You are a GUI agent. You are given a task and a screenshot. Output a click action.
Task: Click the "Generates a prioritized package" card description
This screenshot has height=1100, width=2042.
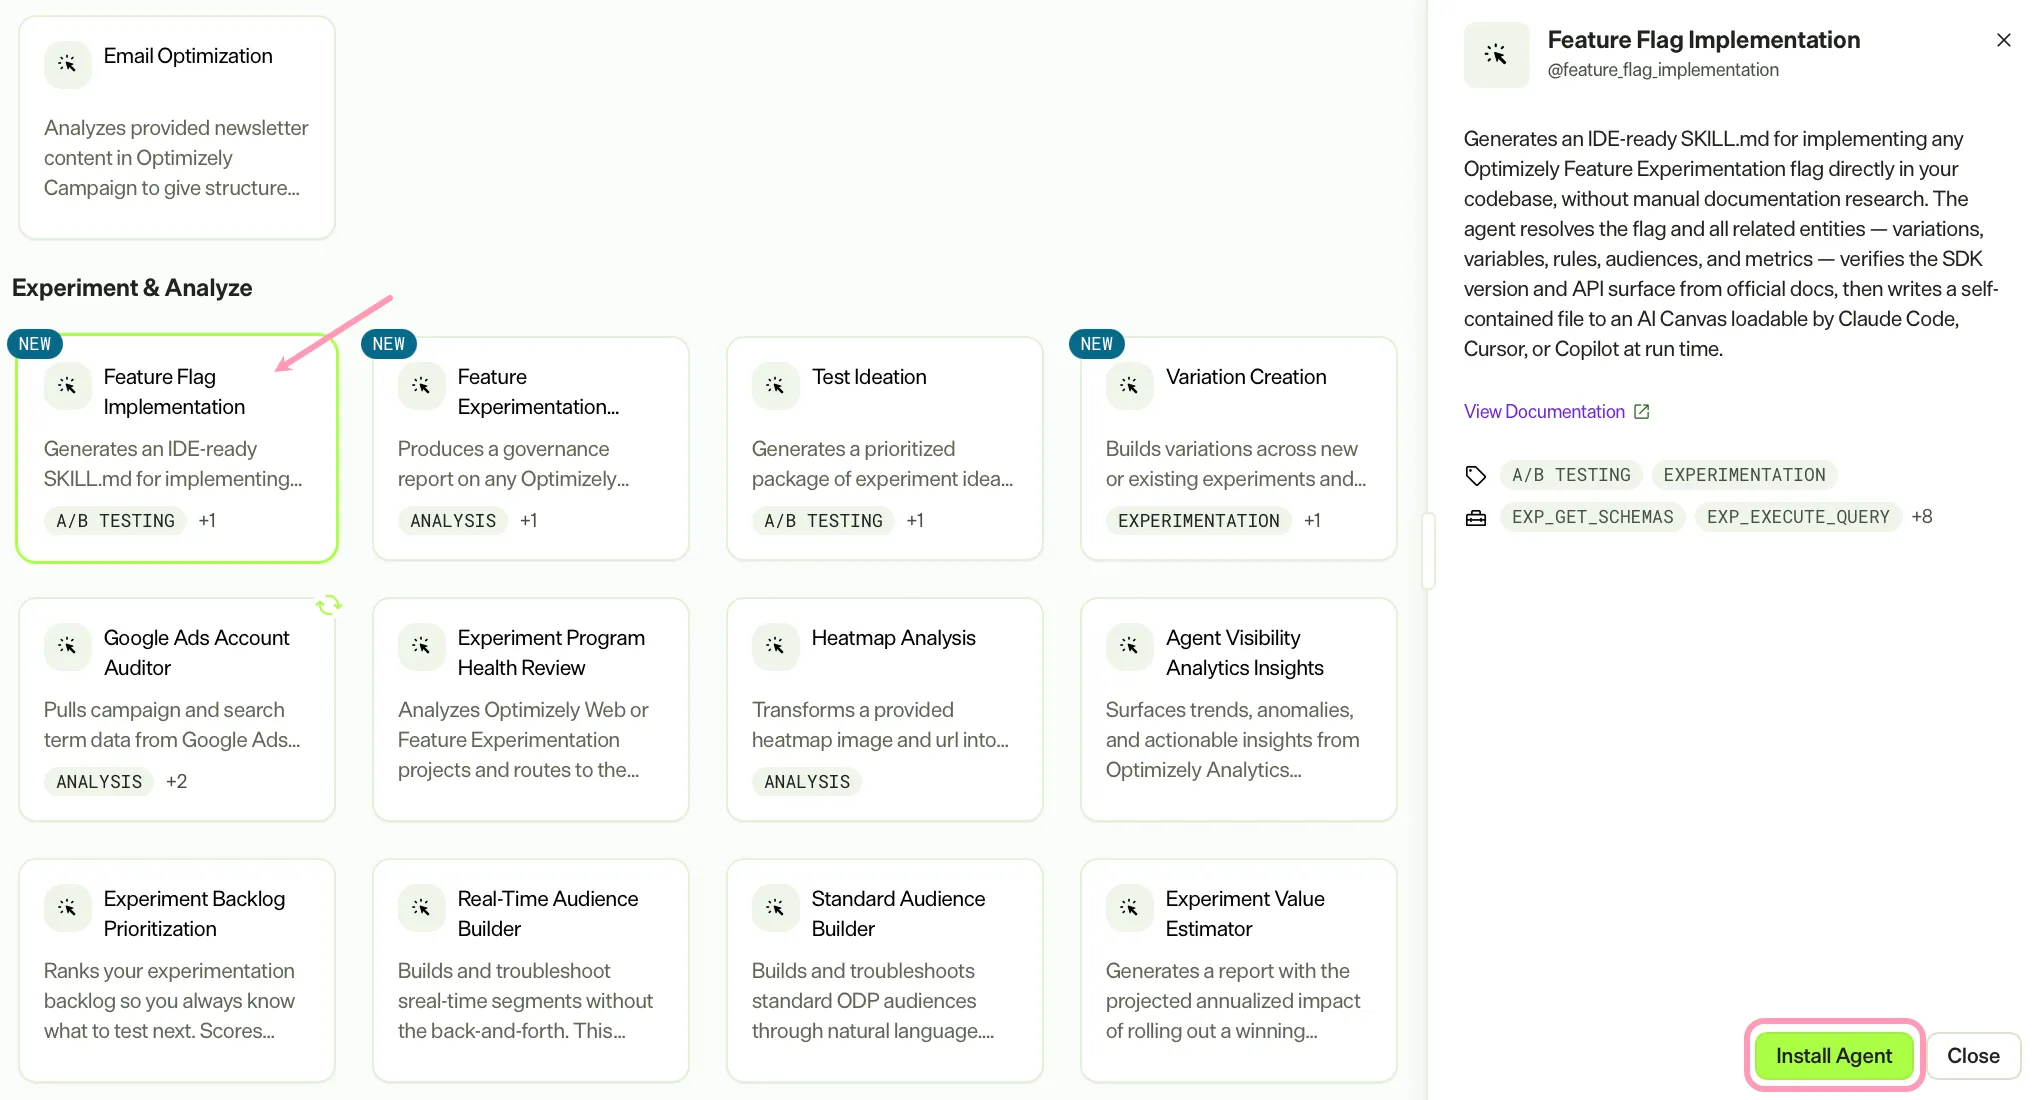click(x=882, y=464)
